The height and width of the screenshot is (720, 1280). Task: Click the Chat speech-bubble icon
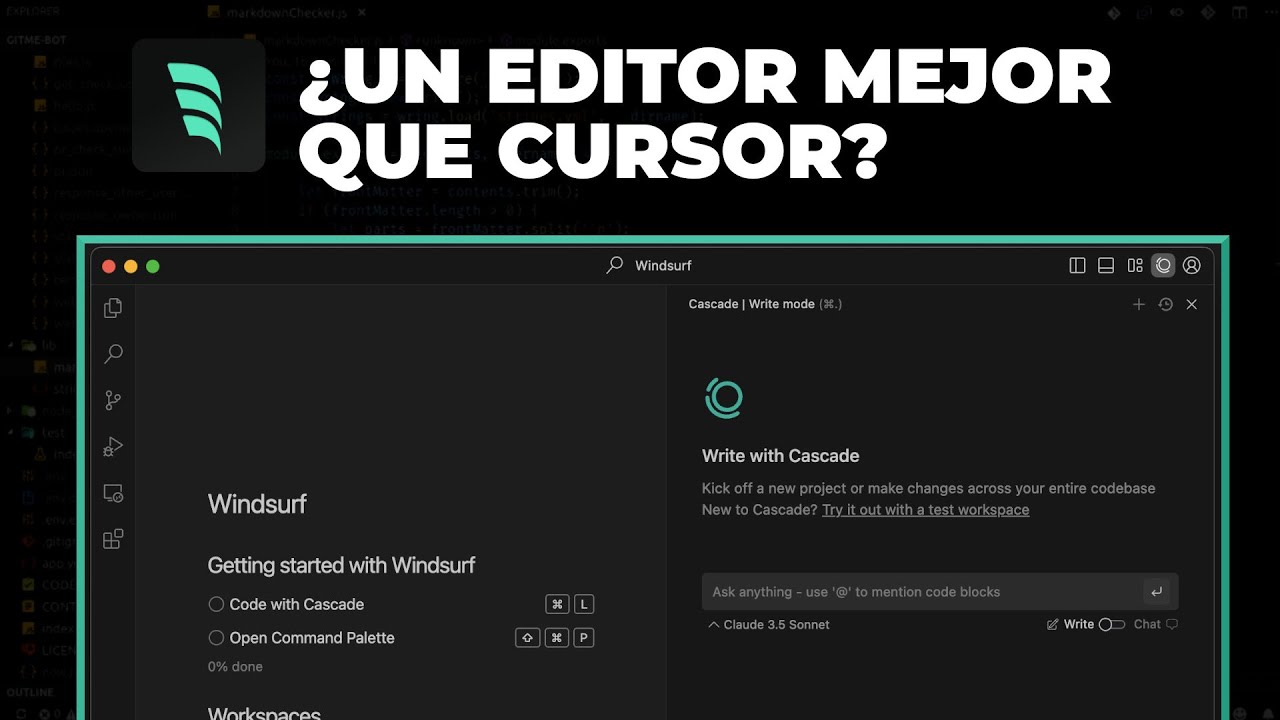coord(1172,624)
